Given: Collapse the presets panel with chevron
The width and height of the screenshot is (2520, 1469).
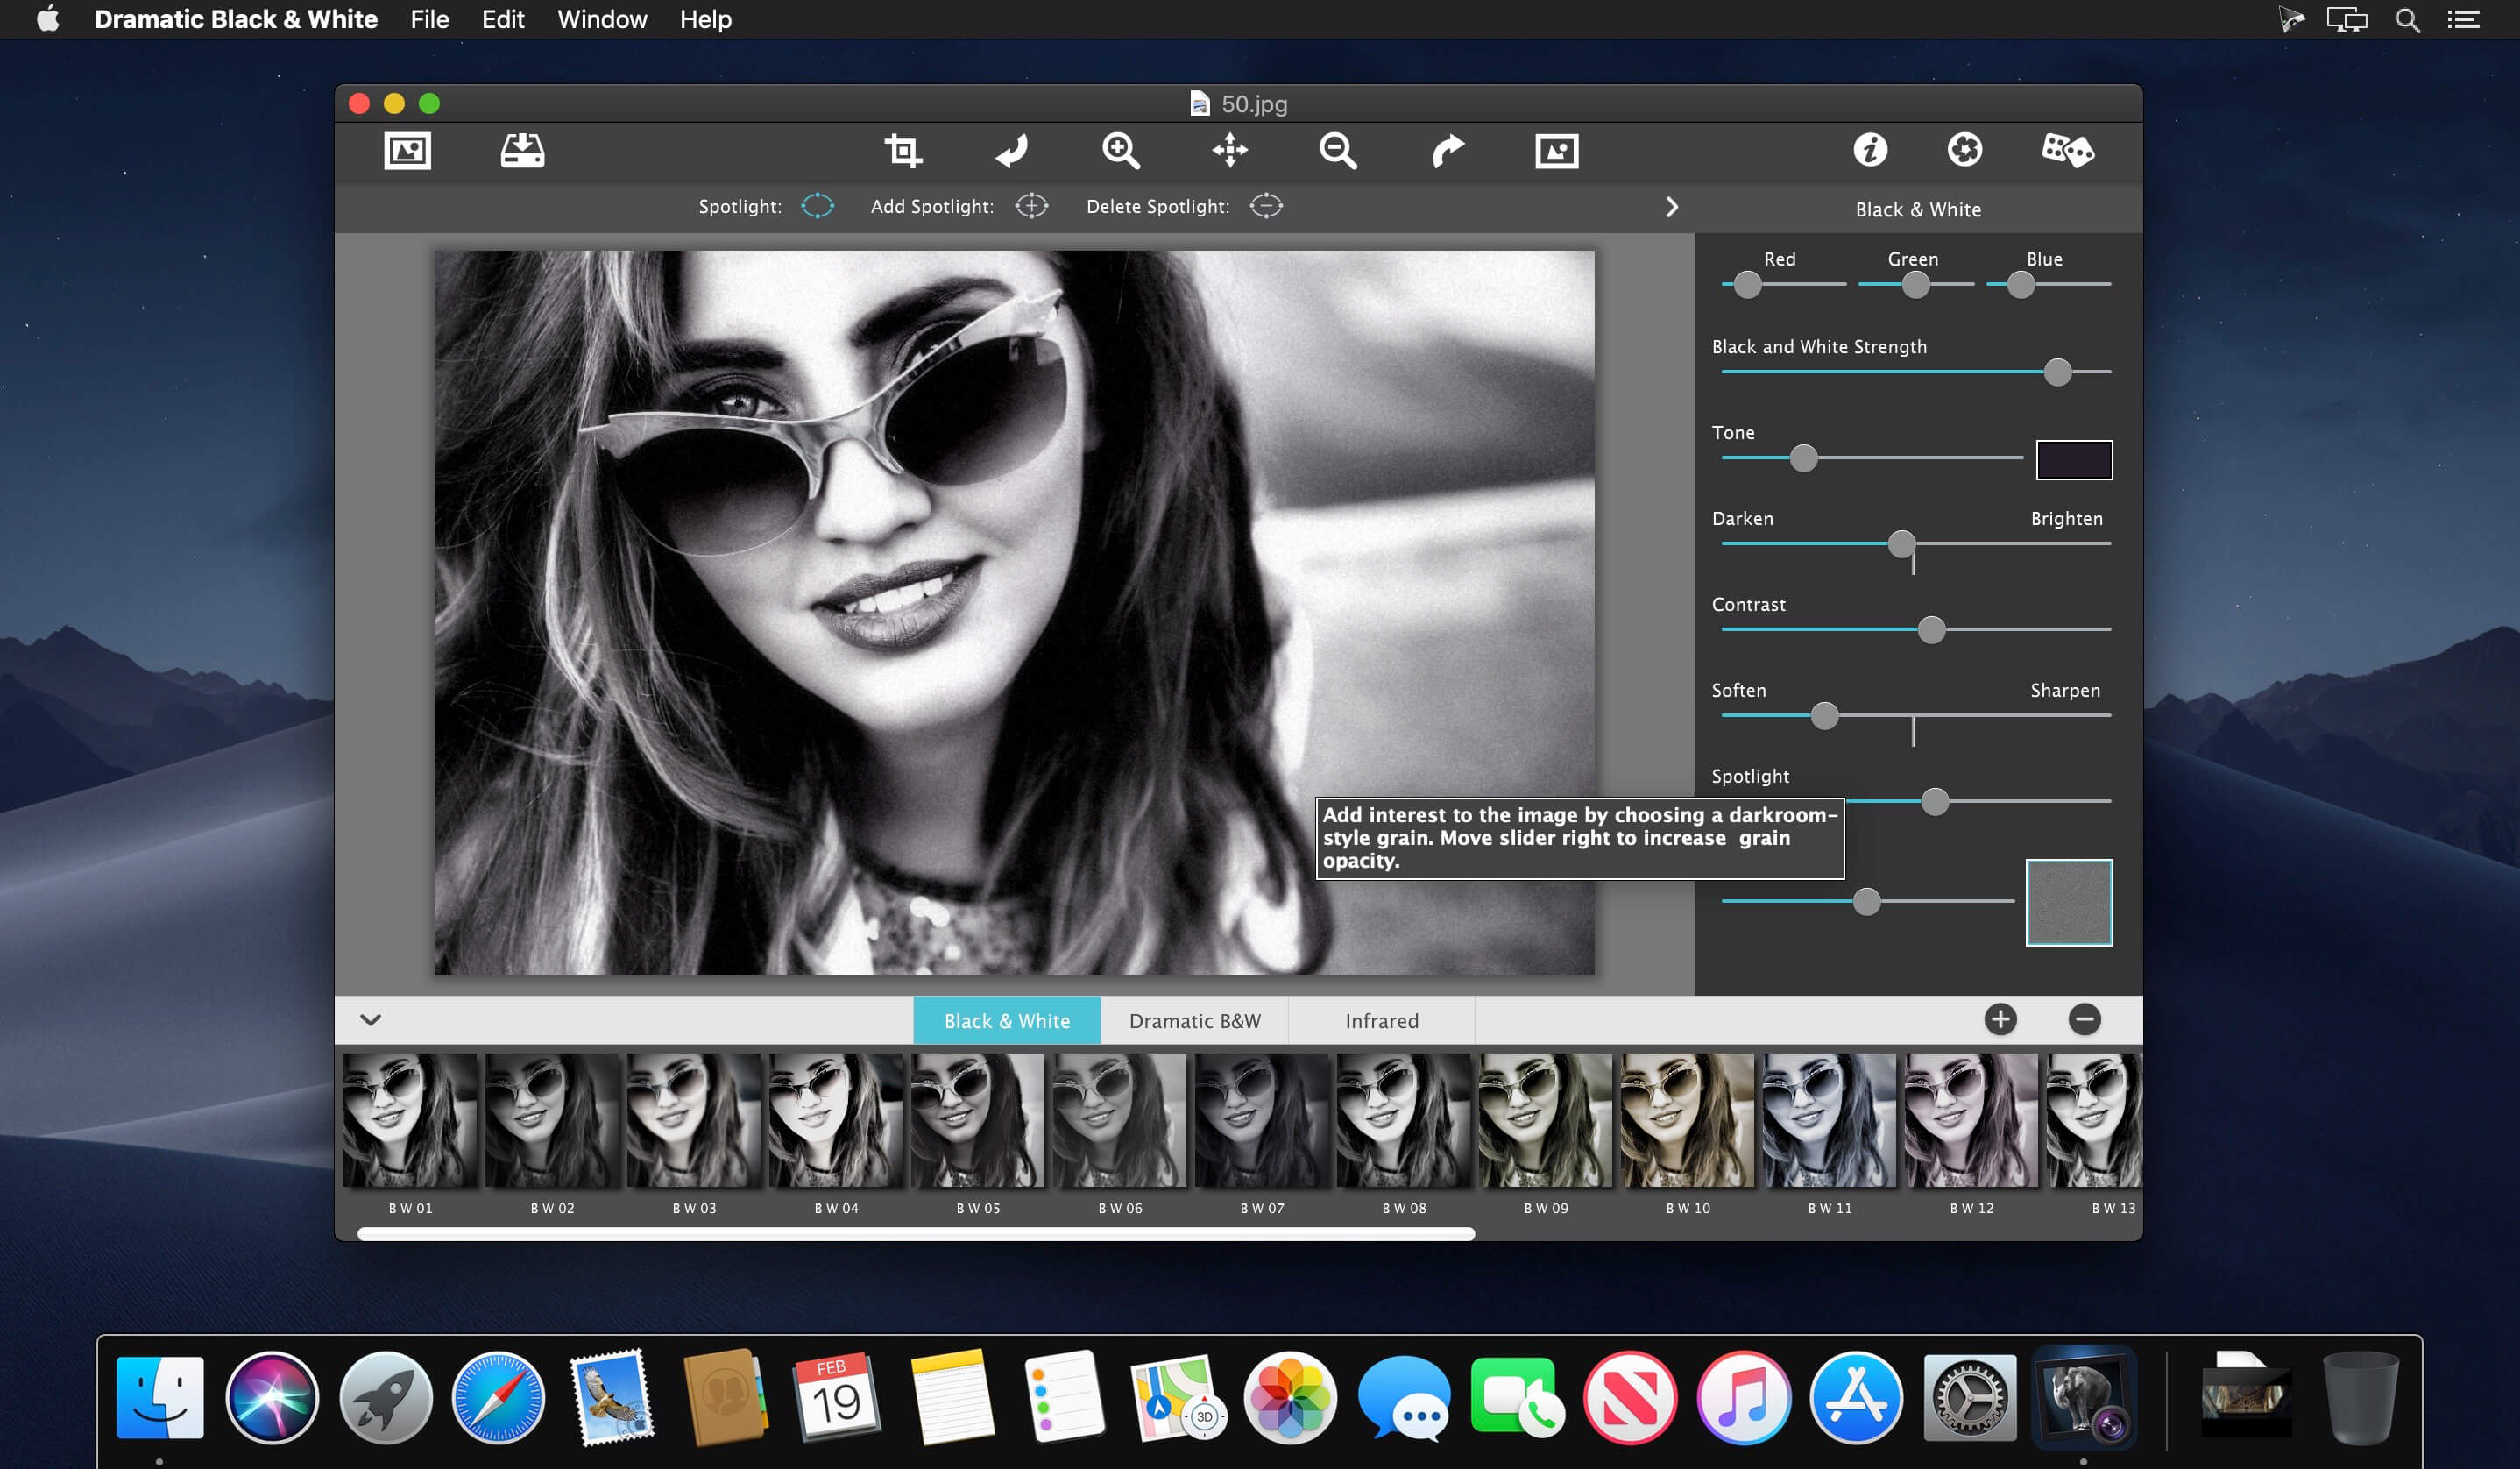Looking at the screenshot, I should [x=370, y=1020].
